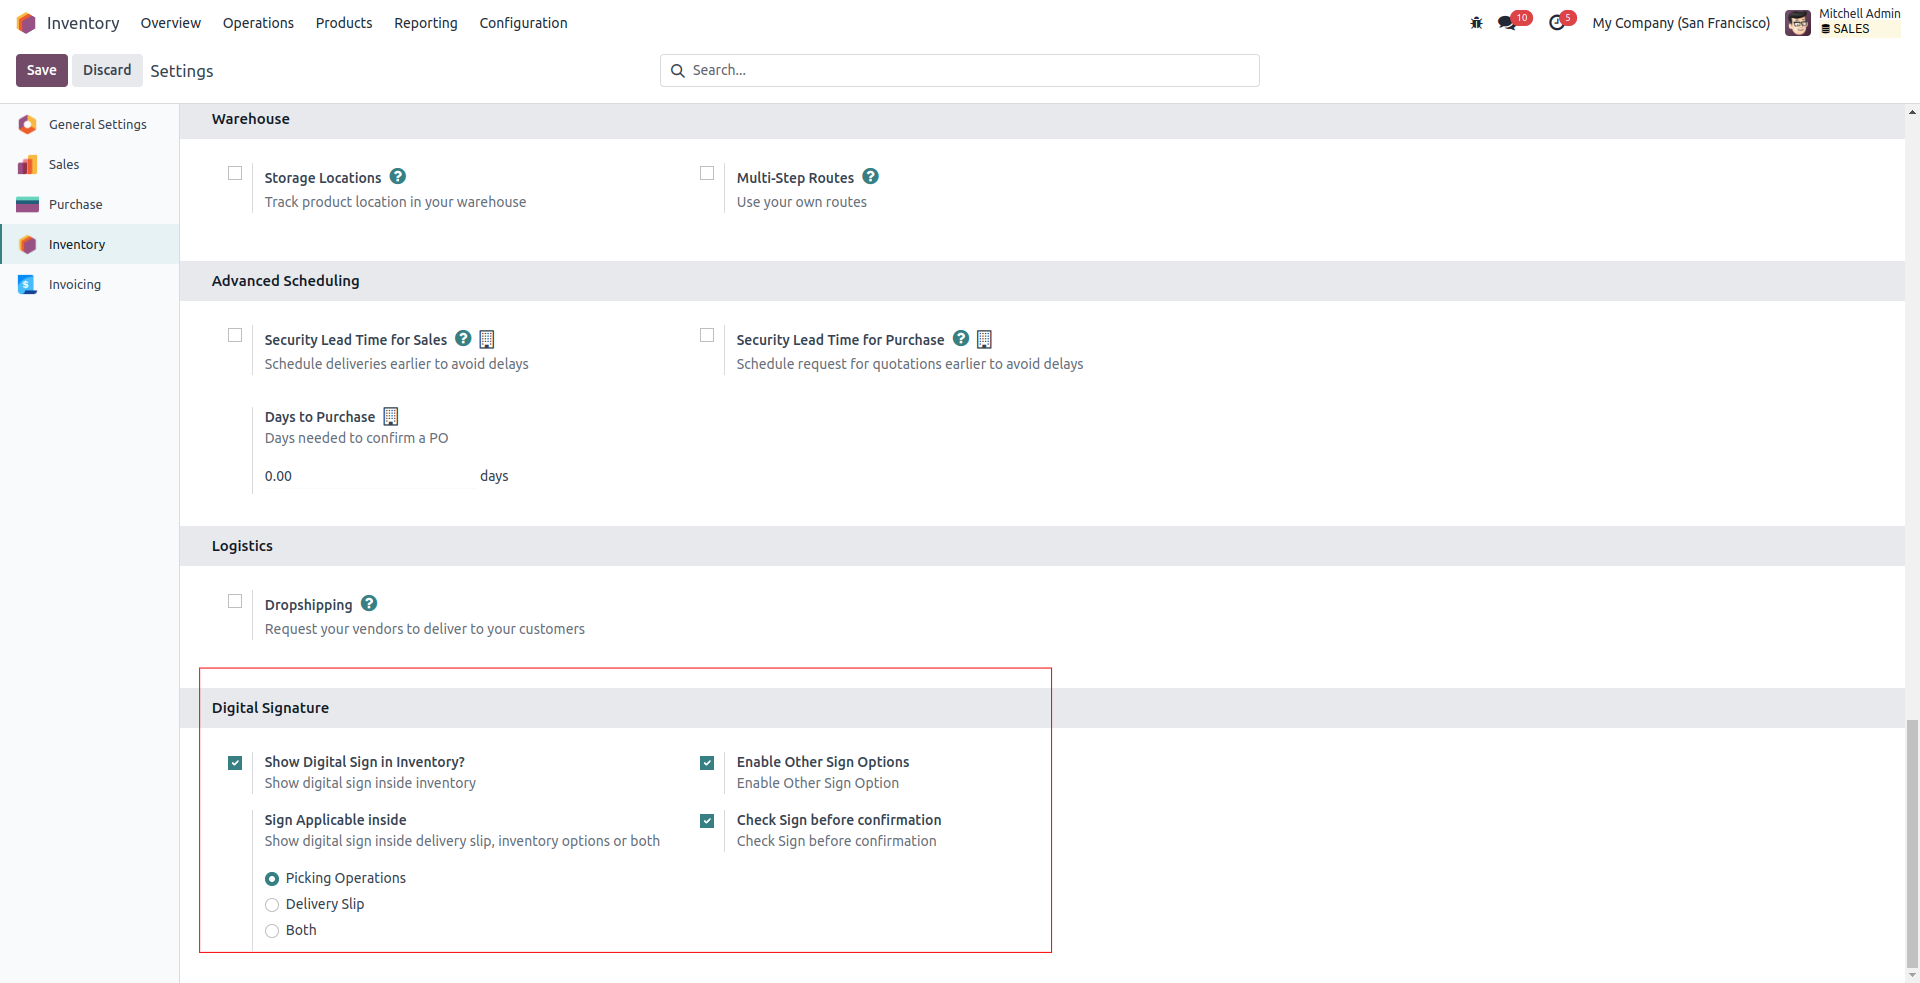This screenshot has height=983, width=1920.
Task: Open the Configuration menu
Action: [x=523, y=23]
